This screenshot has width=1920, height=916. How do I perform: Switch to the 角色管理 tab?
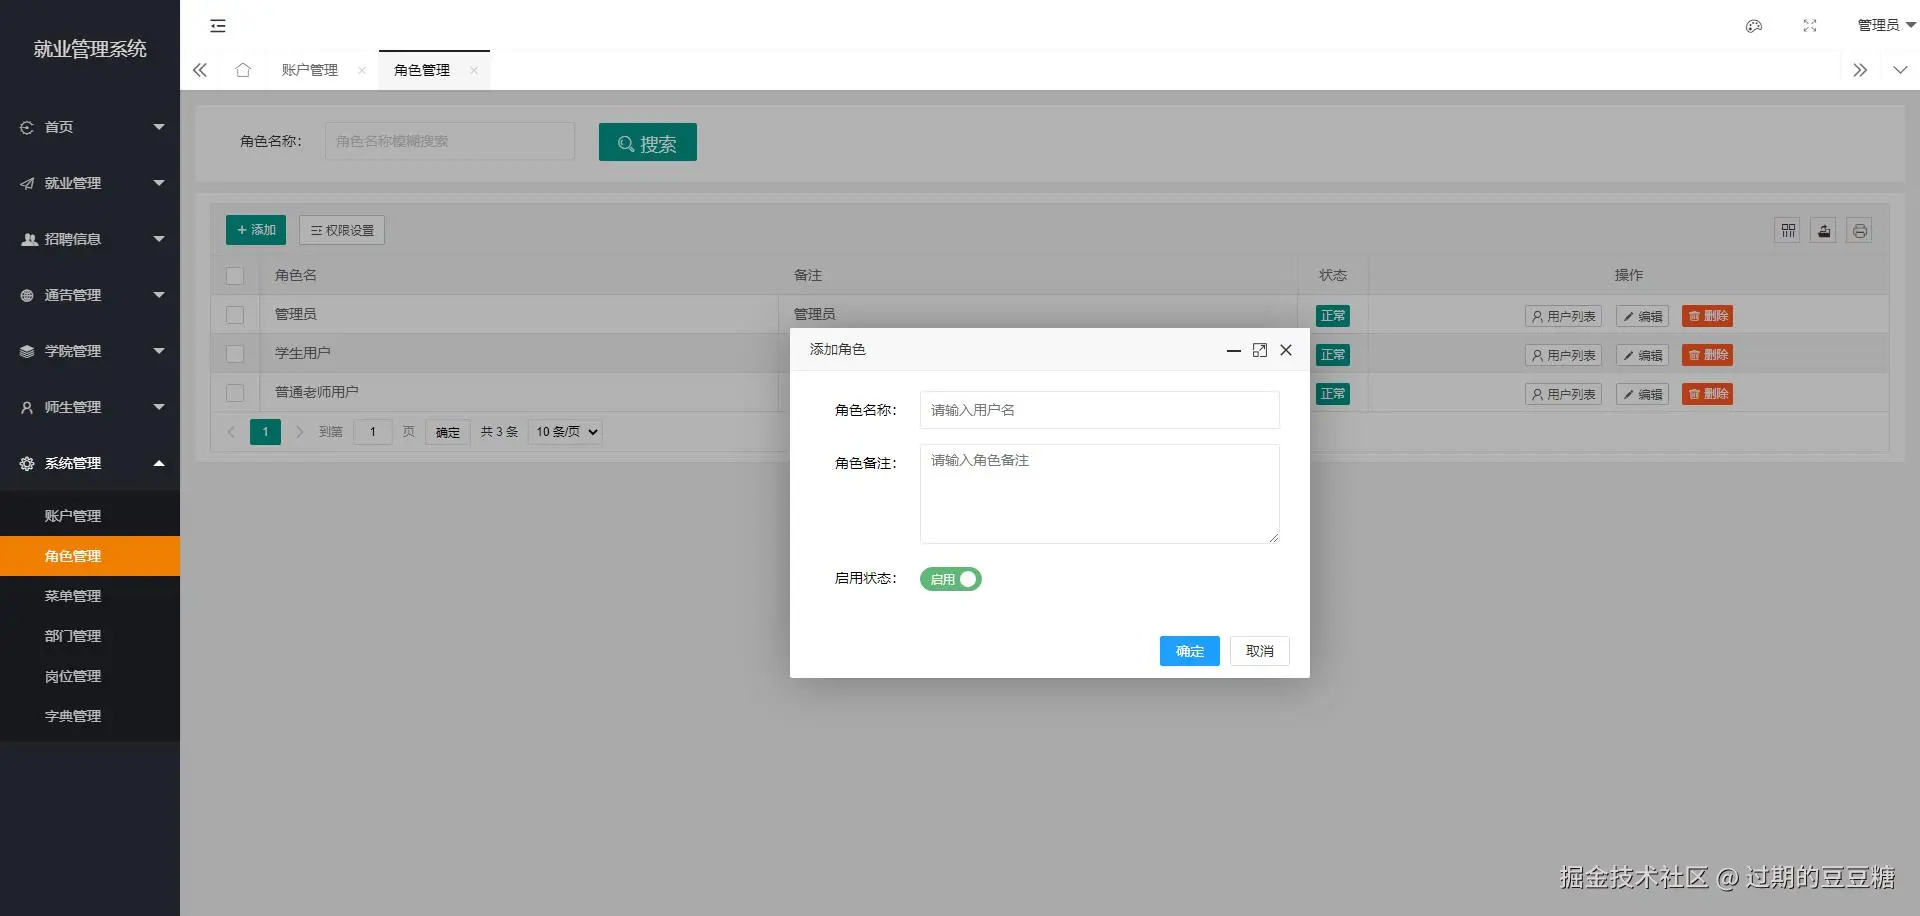[422, 70]
